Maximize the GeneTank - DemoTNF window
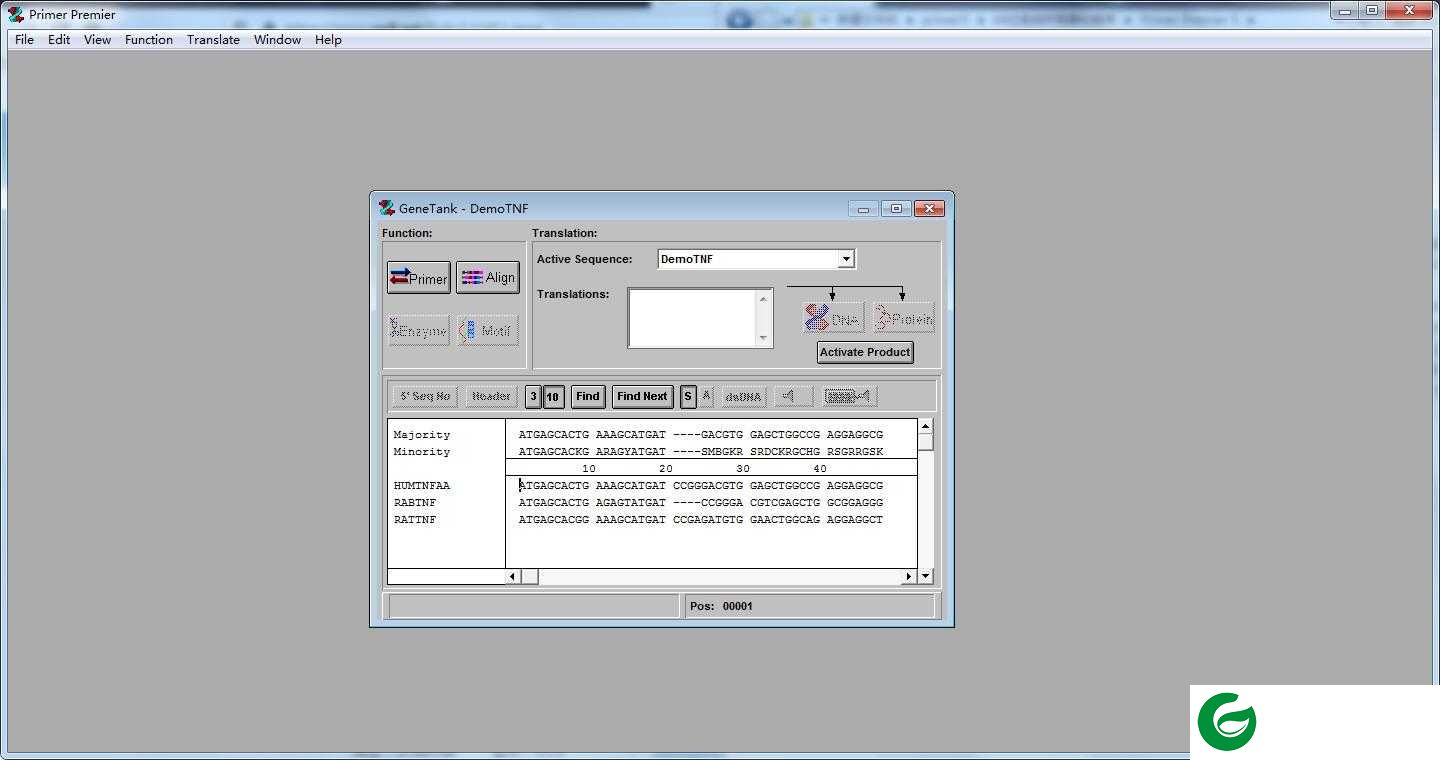 point(896,208)
